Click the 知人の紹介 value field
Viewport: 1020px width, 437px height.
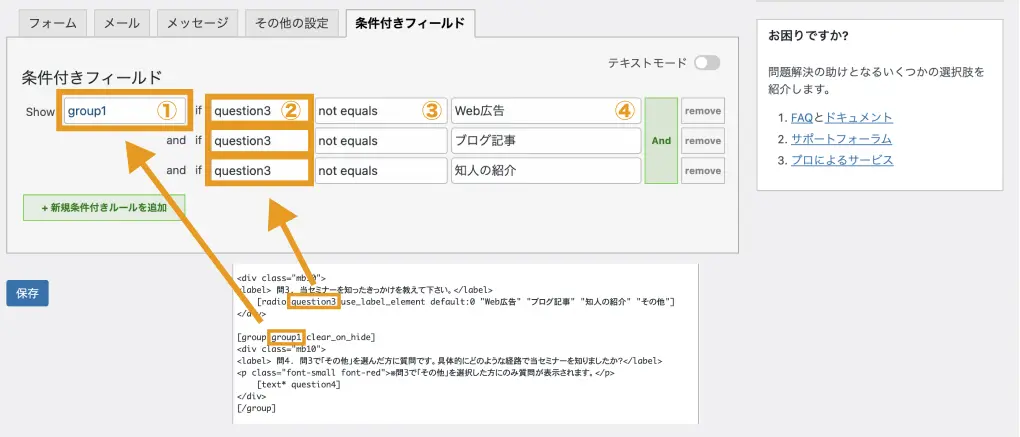(x=545, y=171)
